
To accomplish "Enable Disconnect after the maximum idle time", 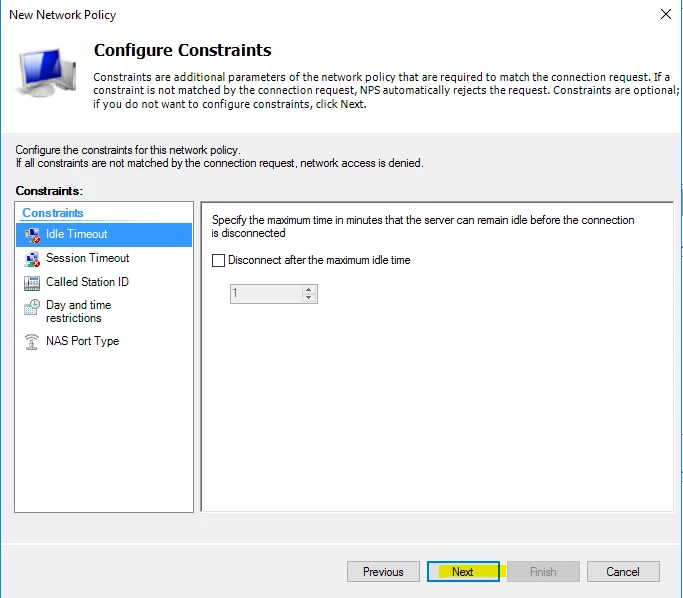I will point(218,260).
